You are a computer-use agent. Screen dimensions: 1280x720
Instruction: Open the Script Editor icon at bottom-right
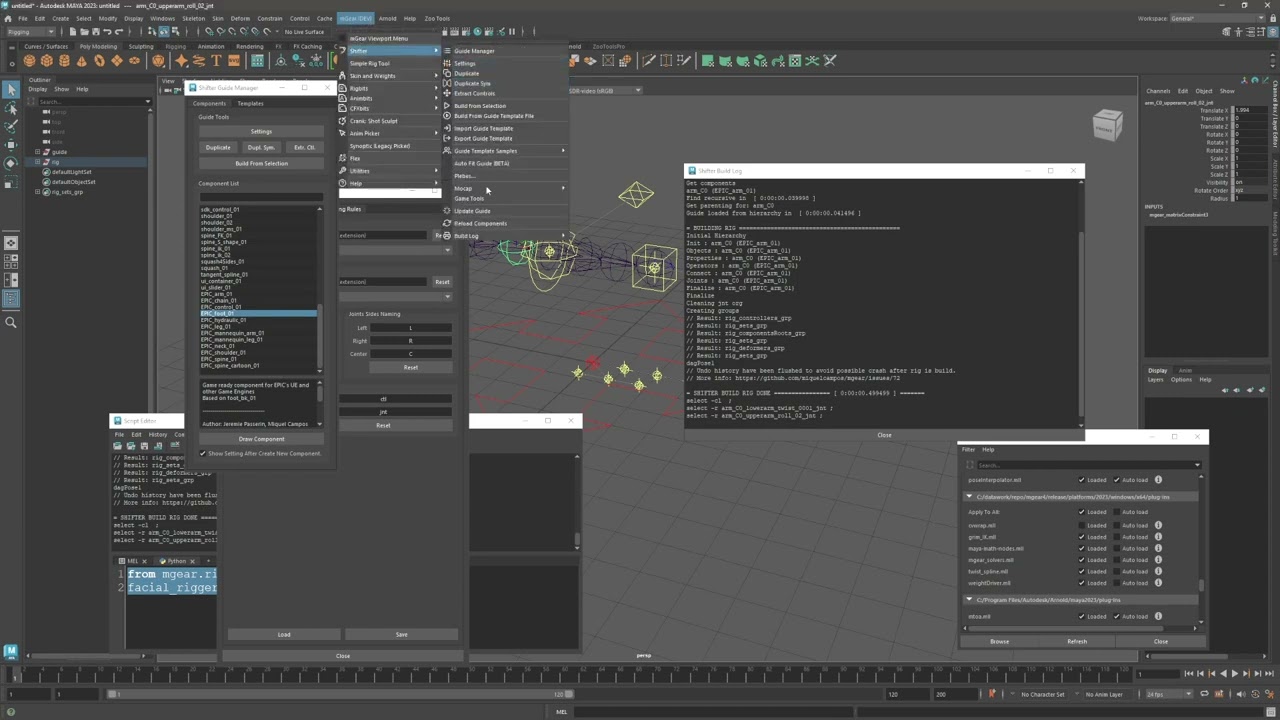pyautogui.click(x=1271, y=711)
